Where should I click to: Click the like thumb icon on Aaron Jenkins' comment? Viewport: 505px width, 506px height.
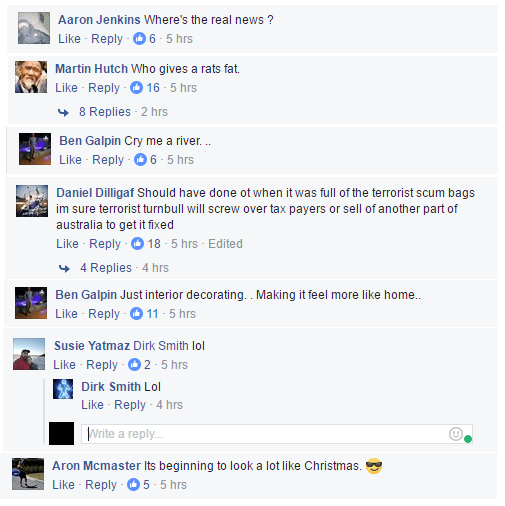click(x=139, y=39)
